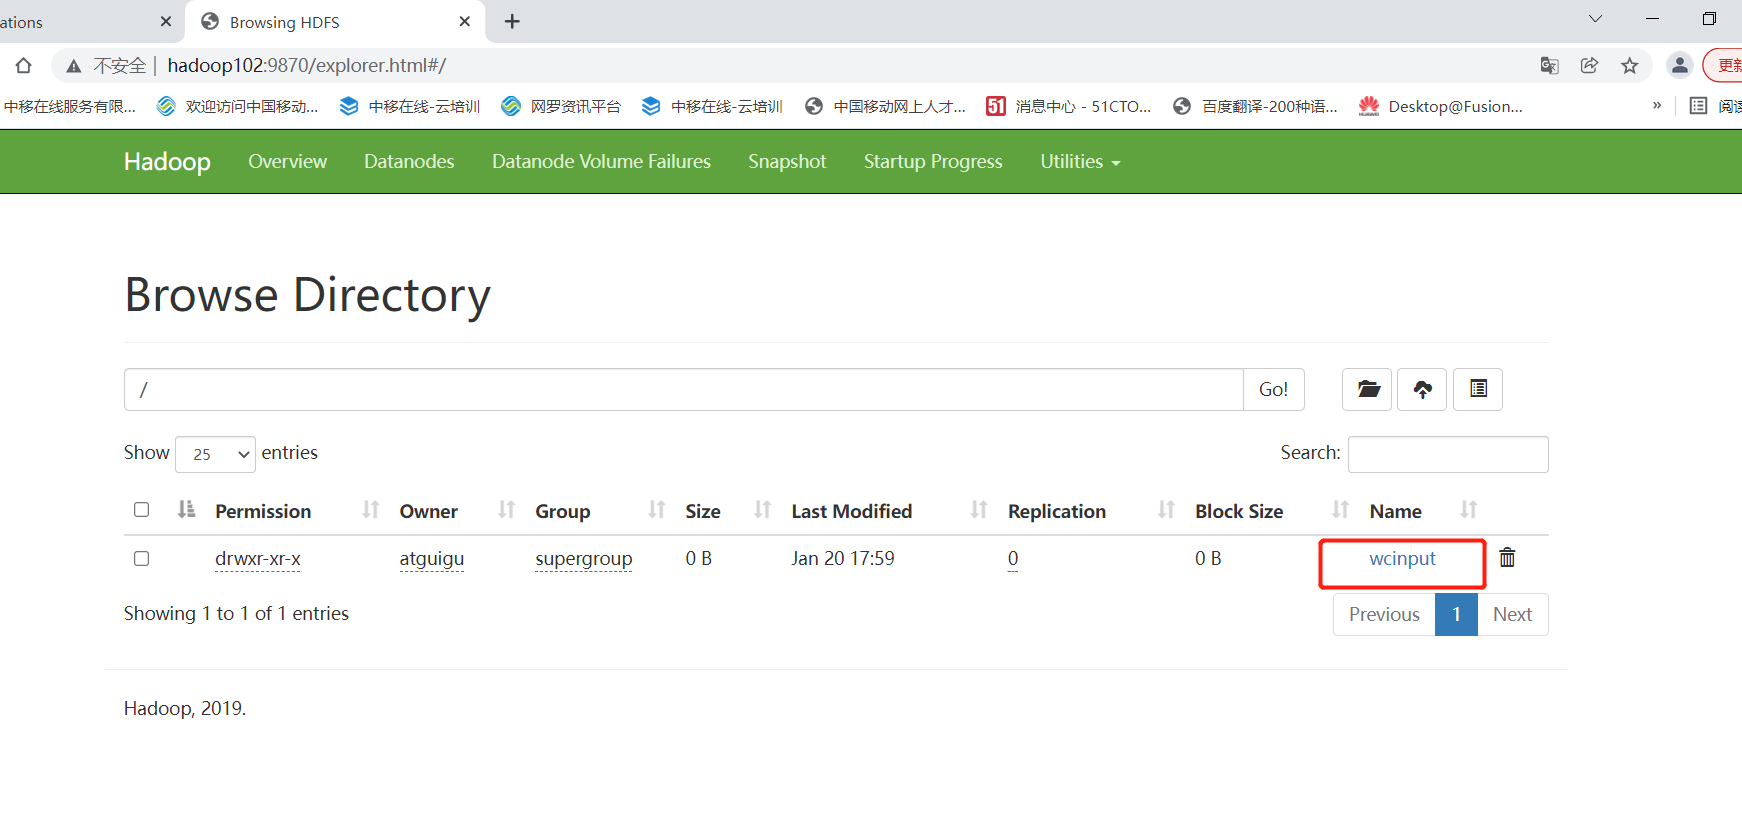Viewport: 1742px width, 827px height.
Task: Click the cut and paste list icon
Action: click(1478, 389)
